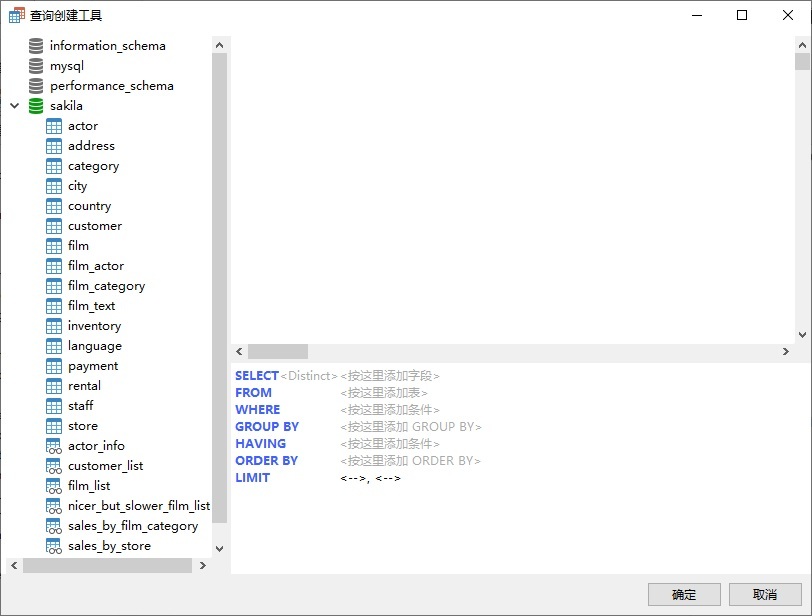Click the mysql database icon
812x616 pixels.
tap(36, 66)
